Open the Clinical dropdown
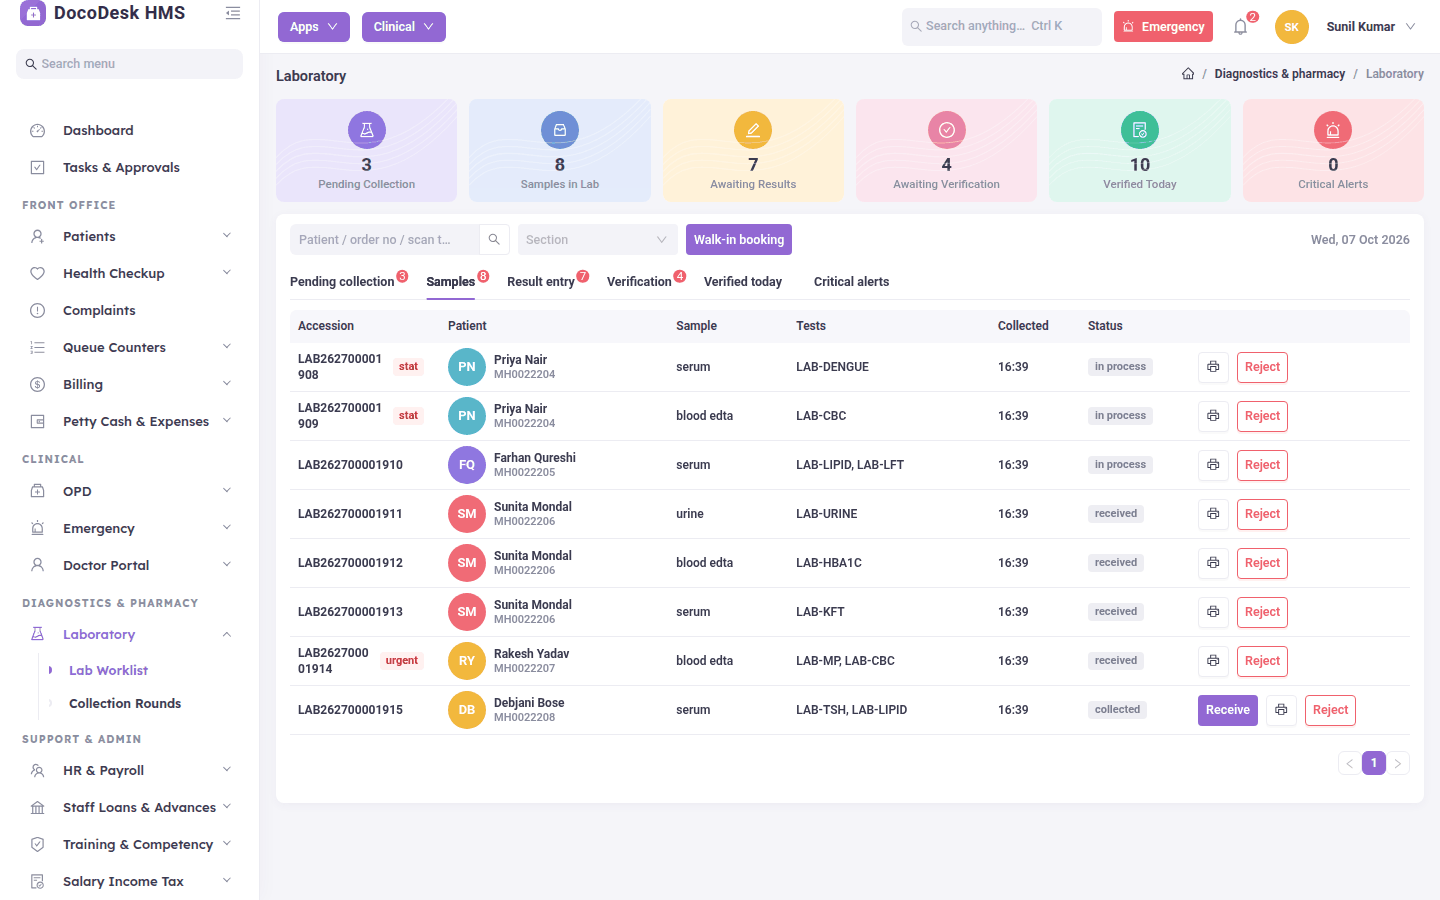The width and height of the screenshot is (1440, 900). (x=404, y=27)
